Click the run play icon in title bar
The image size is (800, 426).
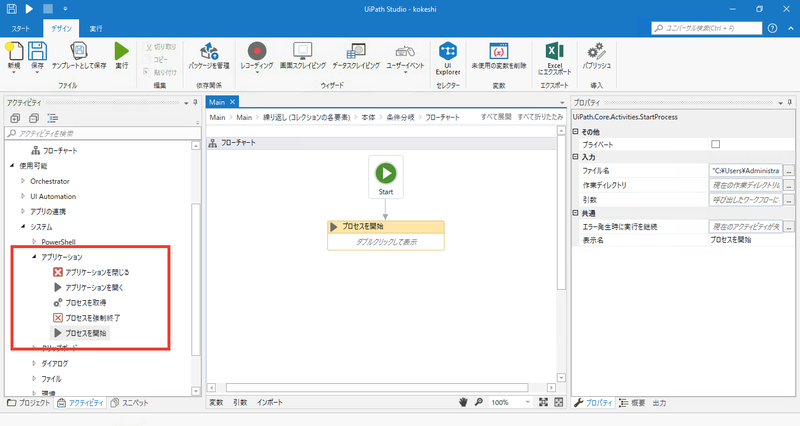[29, 9]
